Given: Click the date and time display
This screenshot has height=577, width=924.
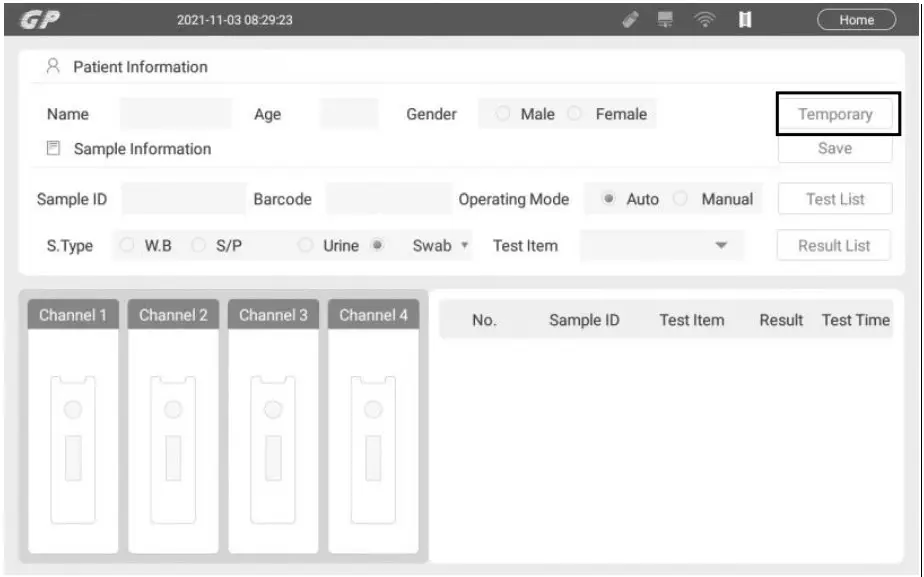Looking at the screenshot, I should point(235,19).
